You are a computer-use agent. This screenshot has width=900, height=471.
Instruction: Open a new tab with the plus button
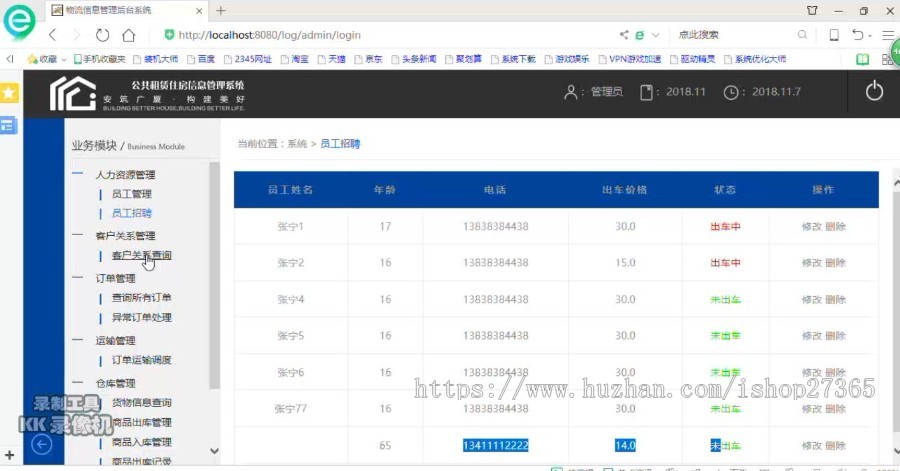221,10
